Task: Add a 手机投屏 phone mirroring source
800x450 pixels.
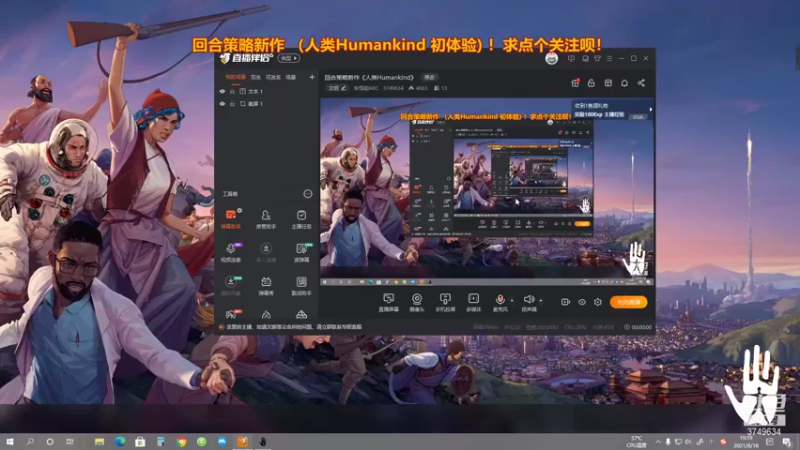Action: (x=445, y=302)
